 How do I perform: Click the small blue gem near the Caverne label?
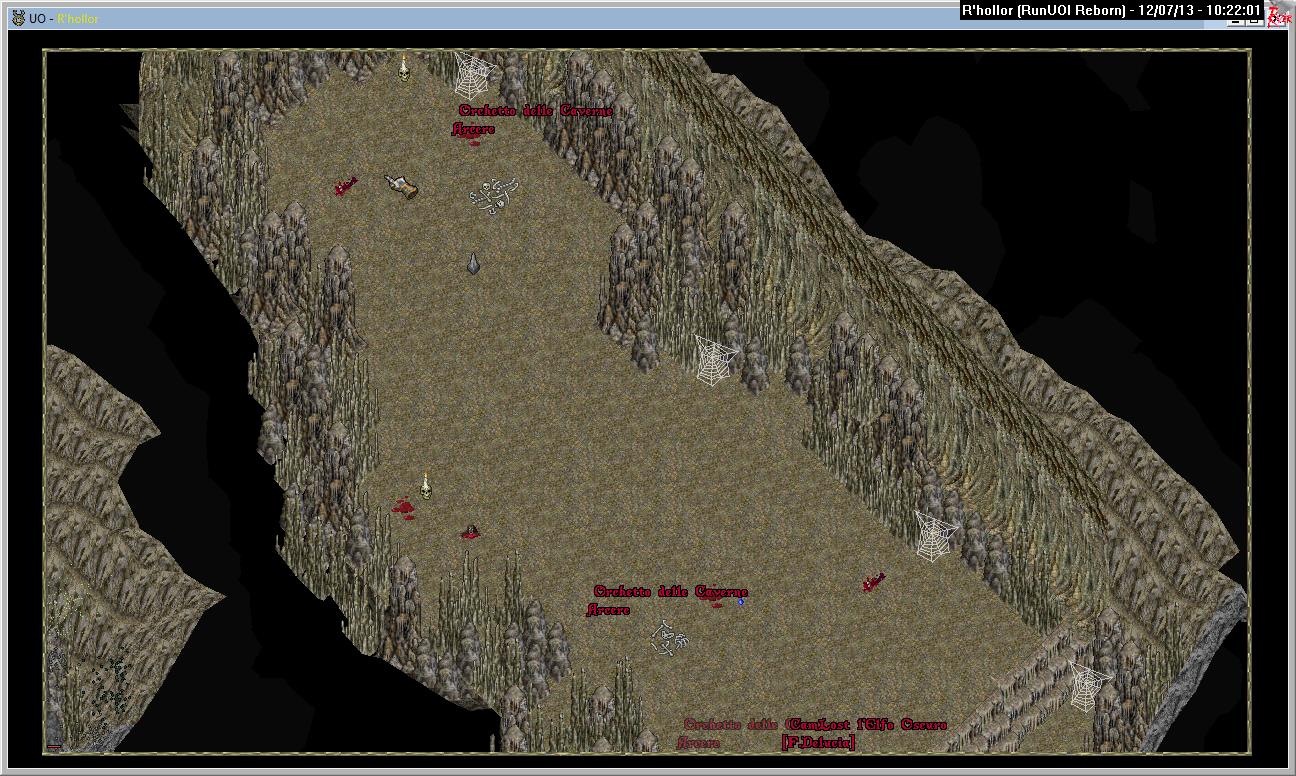point(741,602)
